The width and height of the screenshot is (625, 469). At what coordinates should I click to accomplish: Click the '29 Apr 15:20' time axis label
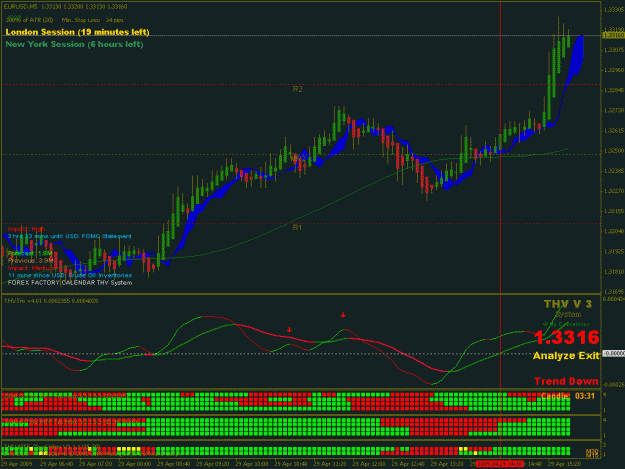click(x=564, y=464)
